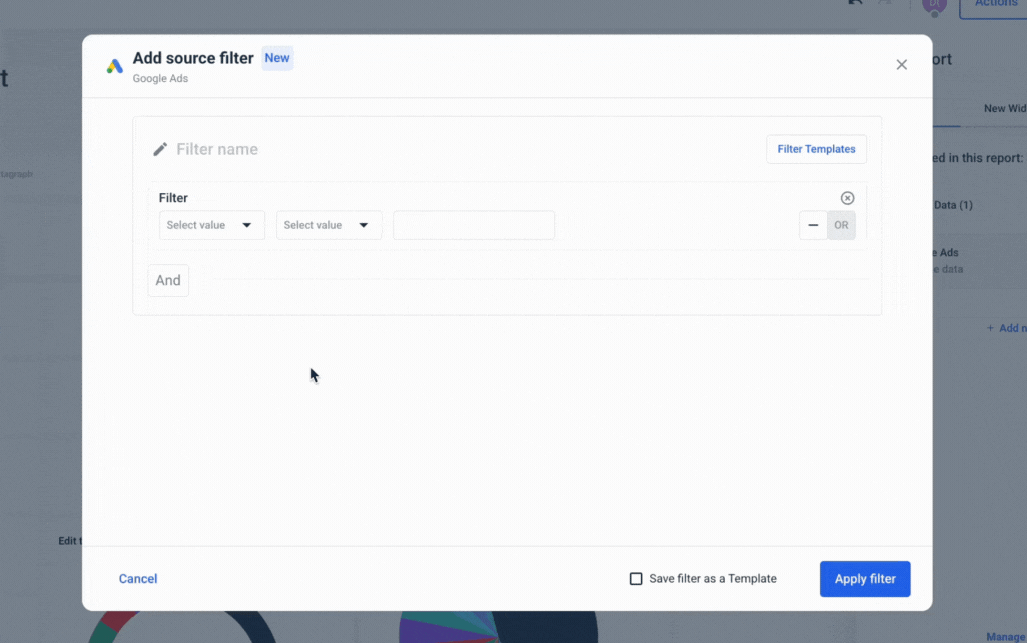
Task: Open the first Select value dropdown
Action: coord(211,225)
